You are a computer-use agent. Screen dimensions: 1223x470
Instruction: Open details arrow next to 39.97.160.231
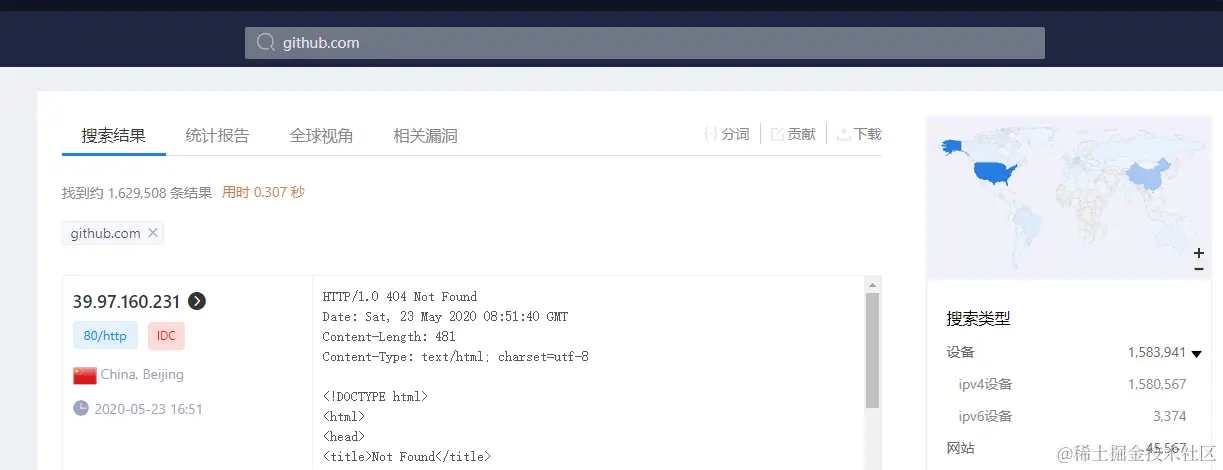197,301
